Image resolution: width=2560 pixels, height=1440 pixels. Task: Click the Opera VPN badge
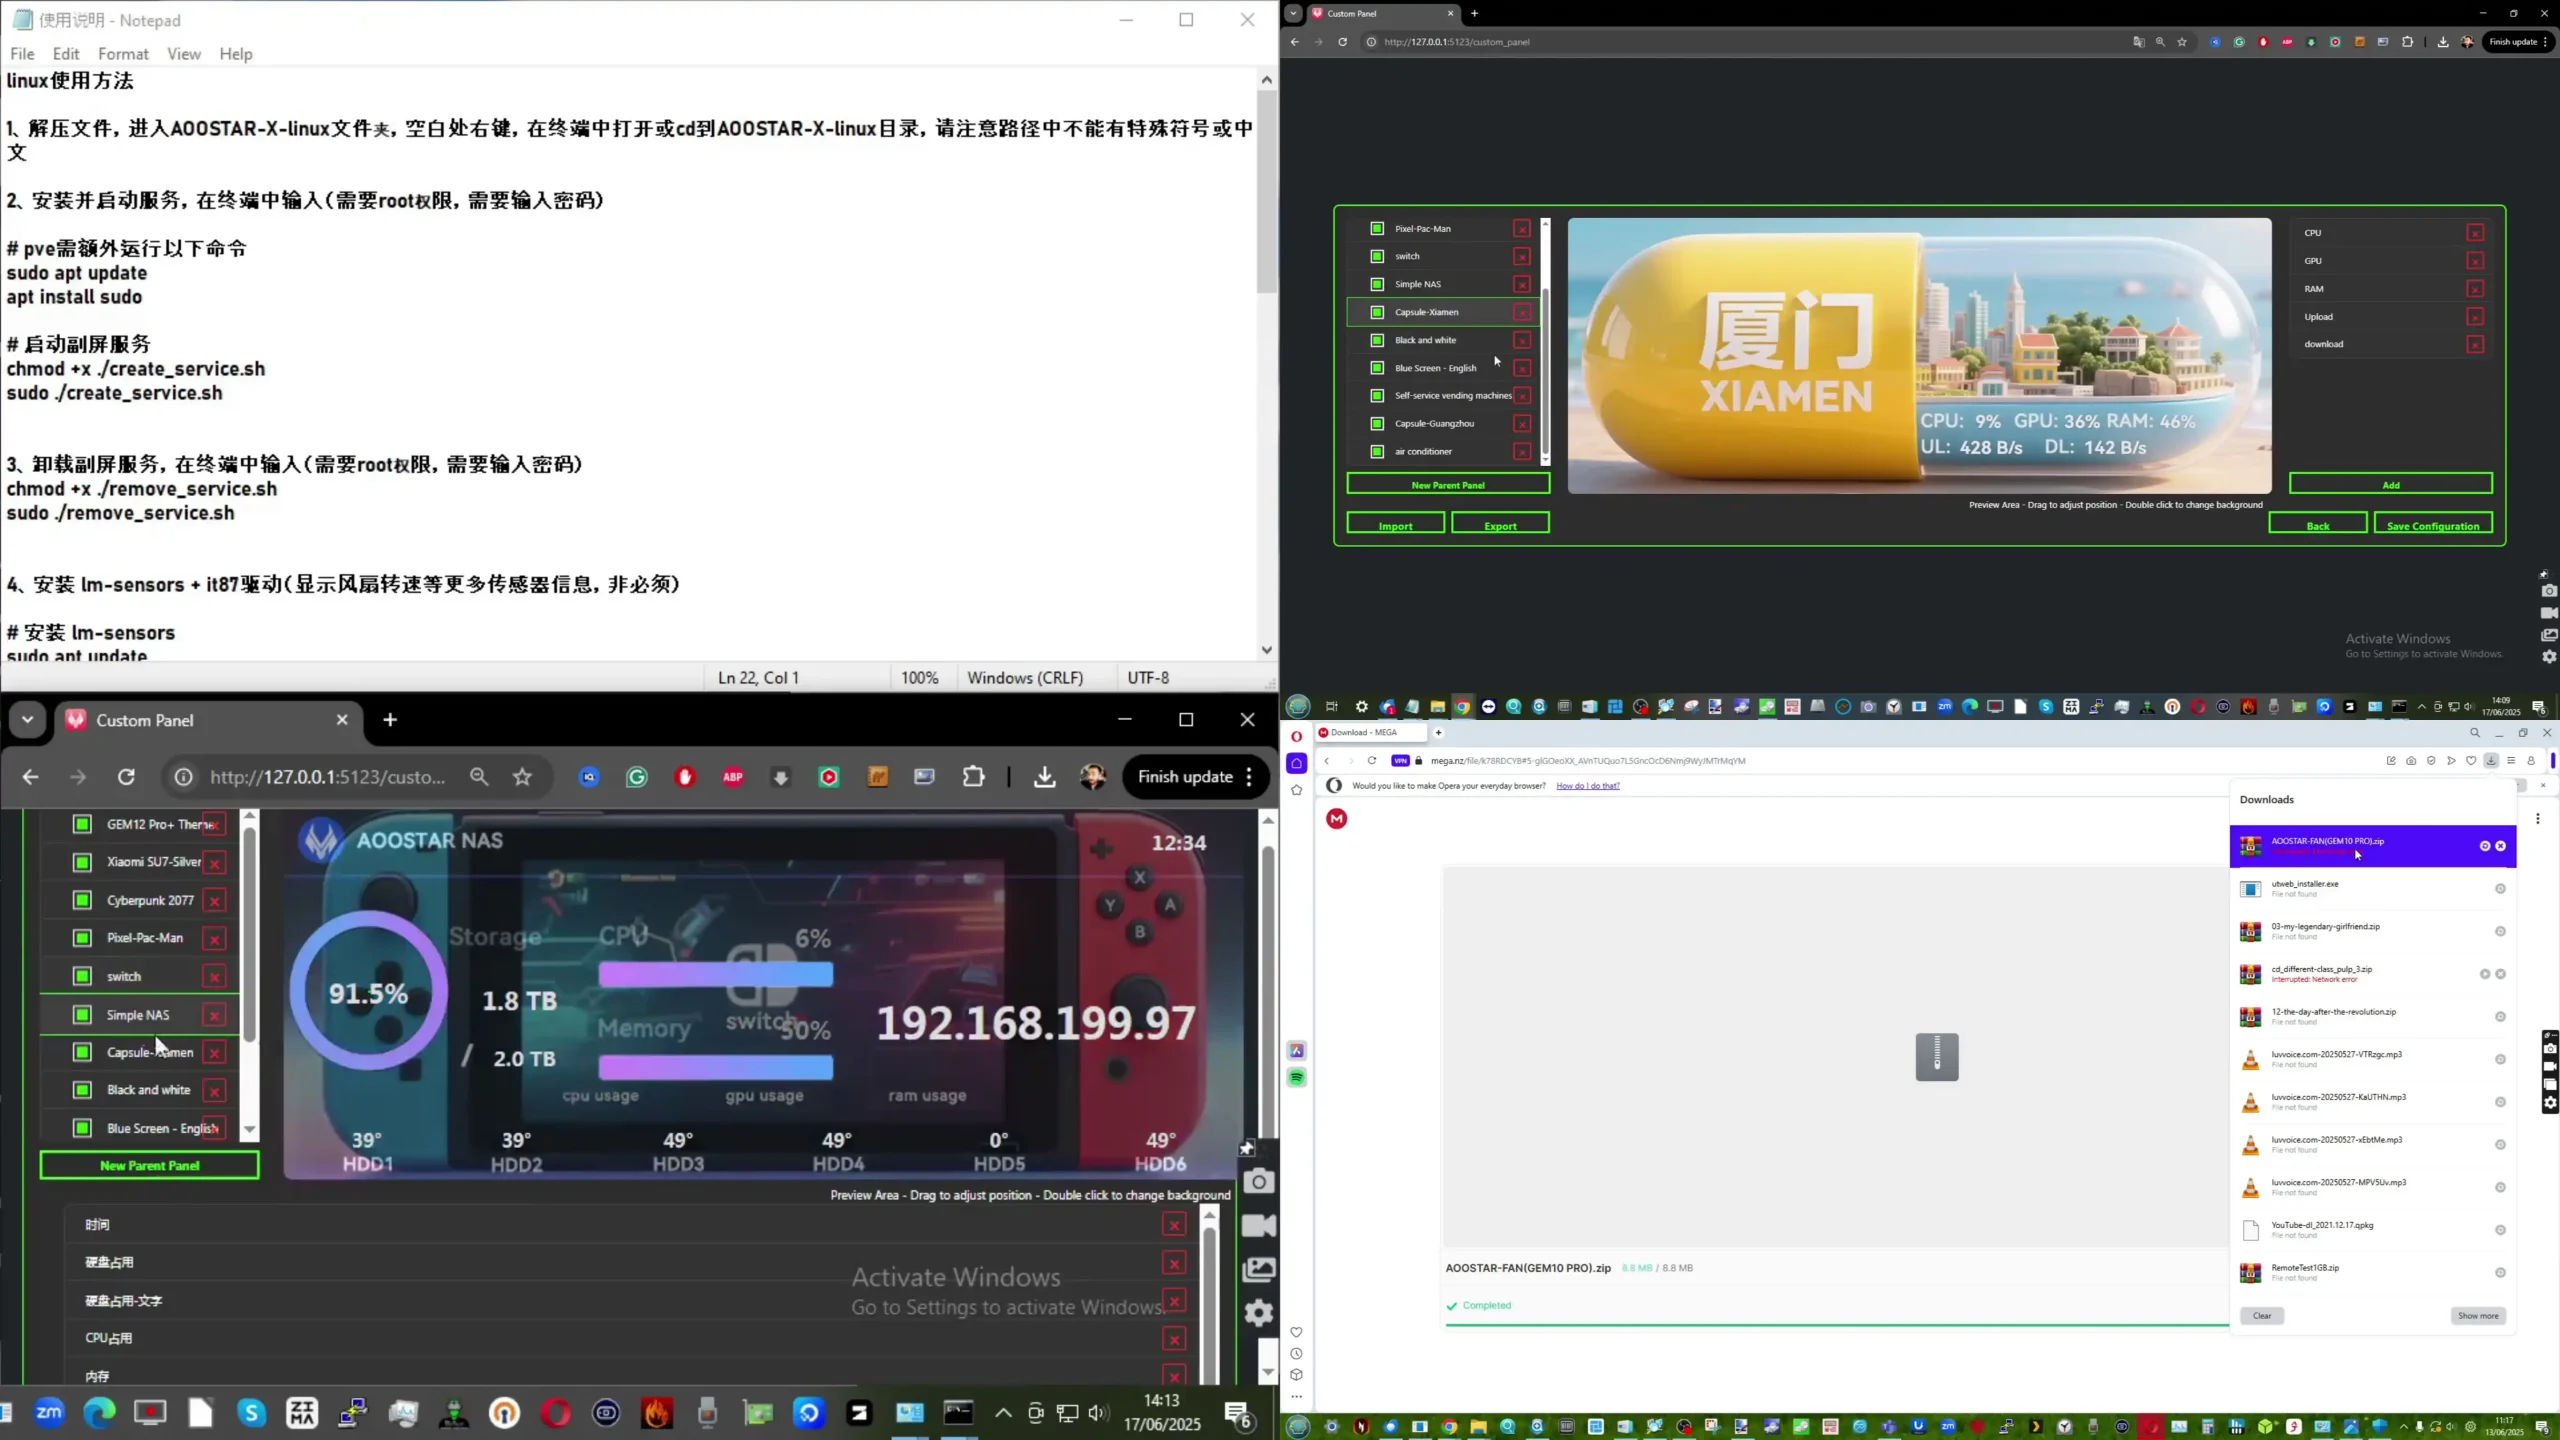1401,761
